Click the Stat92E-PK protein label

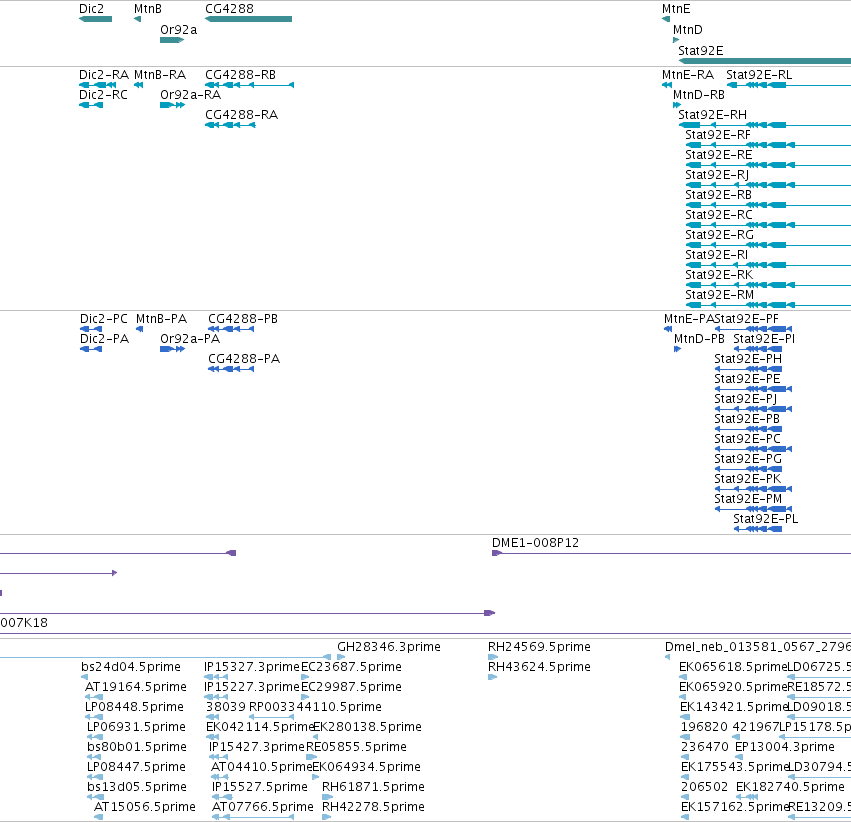pyautogui.click(x=748, y=480)
